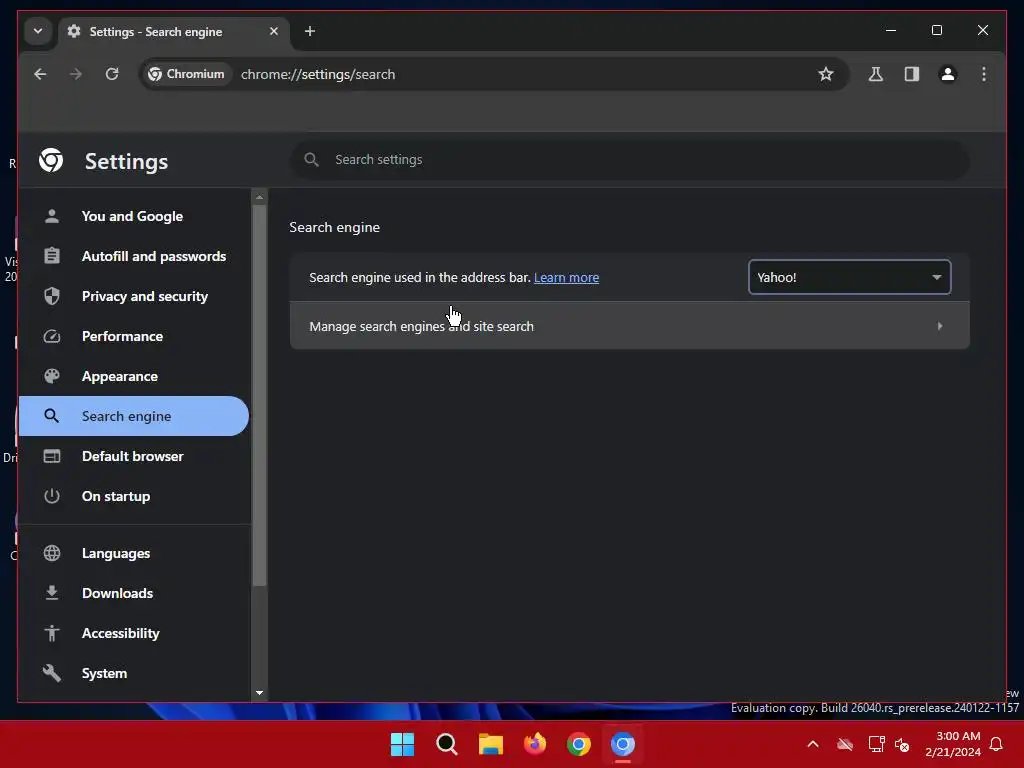Image resolution: width=1024 pixels, height=768 pixels.
Task: Launch Google Chrome from the taskbar
Action: (x=579, y=744)
